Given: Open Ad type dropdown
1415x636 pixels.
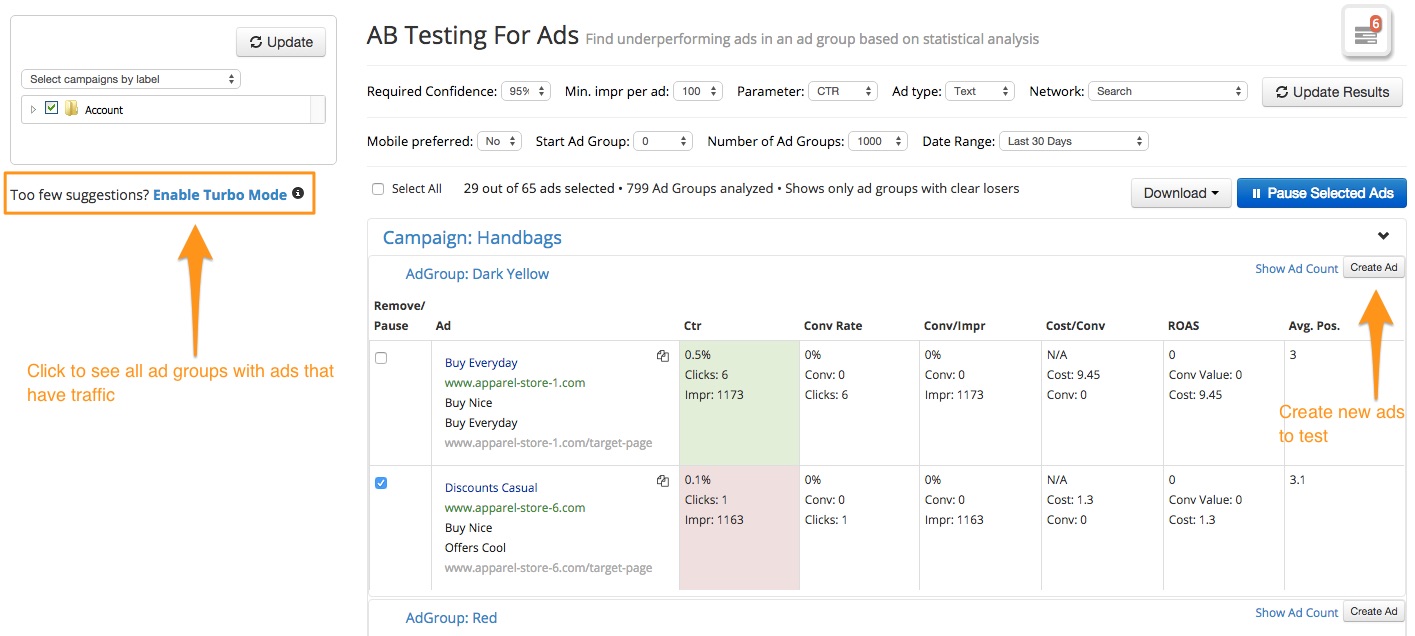Looking at the screenshot, I should [x=980, y=91].
